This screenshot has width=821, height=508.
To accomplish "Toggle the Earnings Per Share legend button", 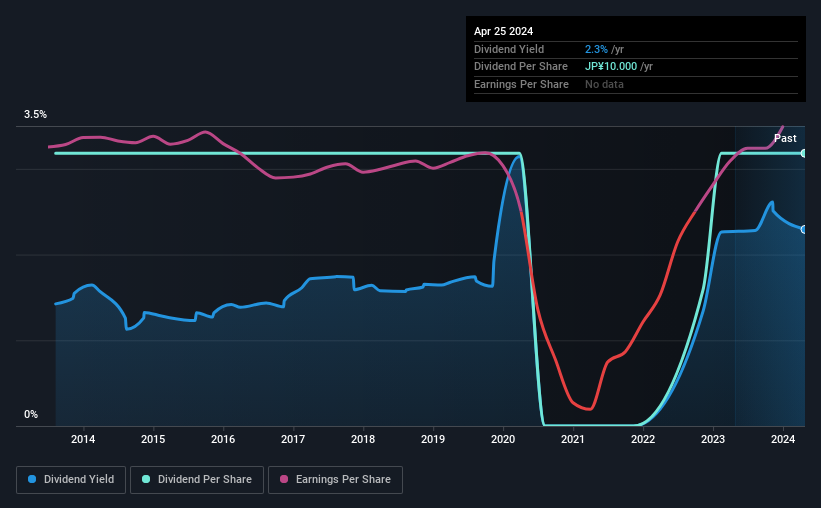I will [335, 480].
